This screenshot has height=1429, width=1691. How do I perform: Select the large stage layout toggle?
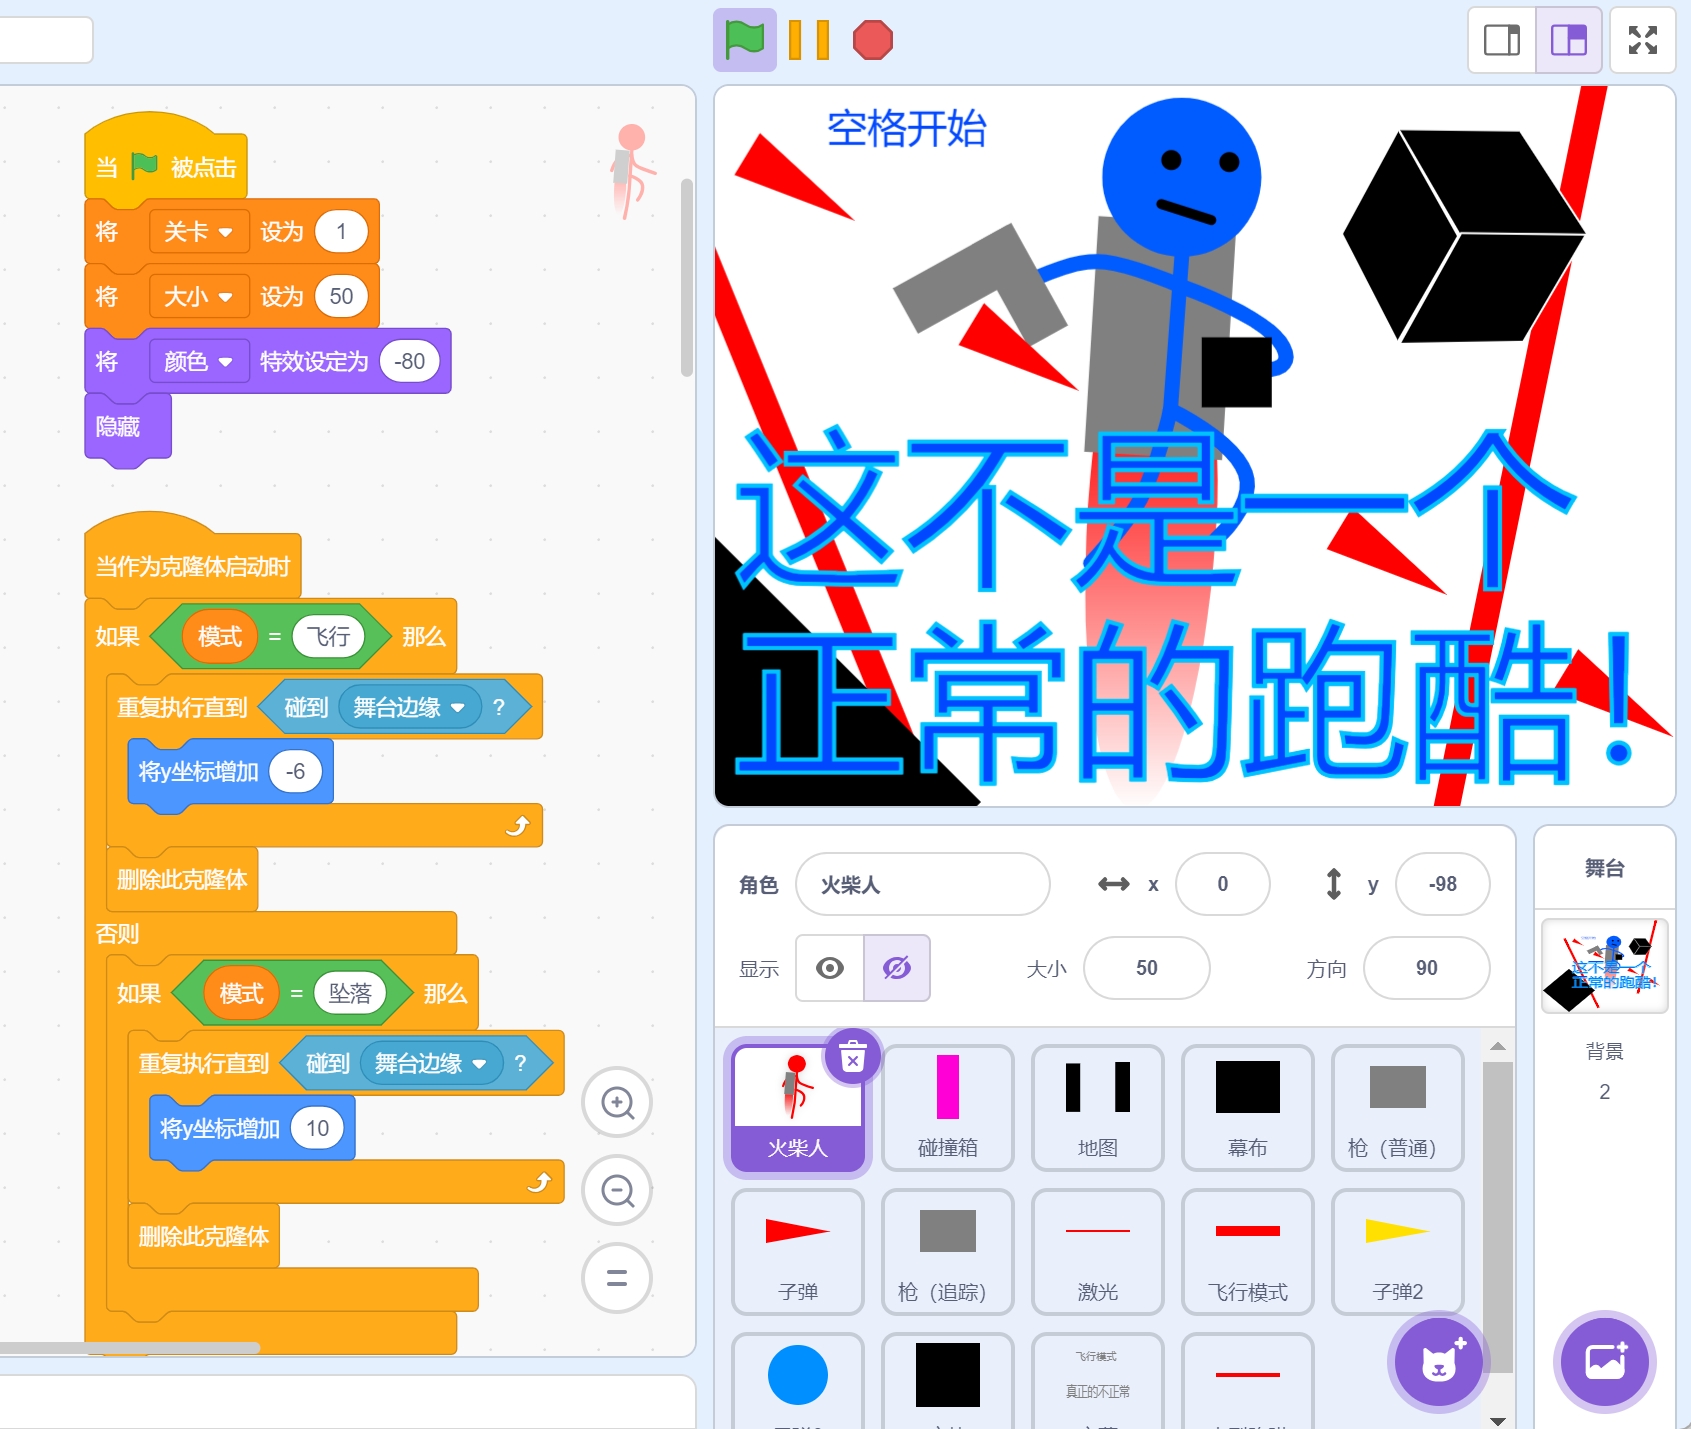(x=1568, y=41)
